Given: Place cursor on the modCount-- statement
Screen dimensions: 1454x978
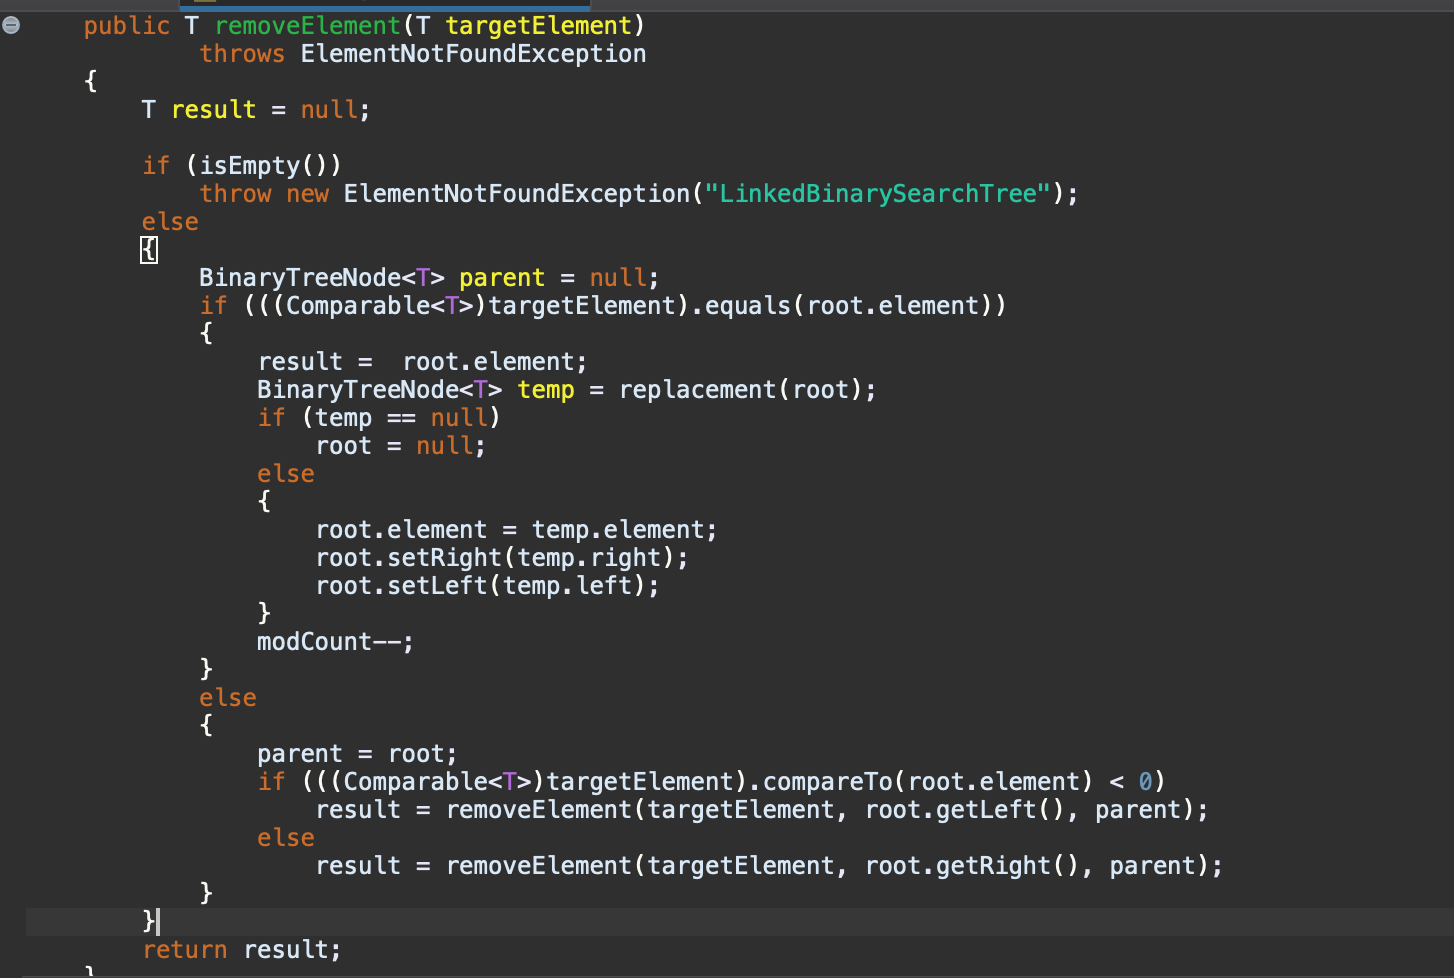Looking at the screenshot, I should 330,641.
